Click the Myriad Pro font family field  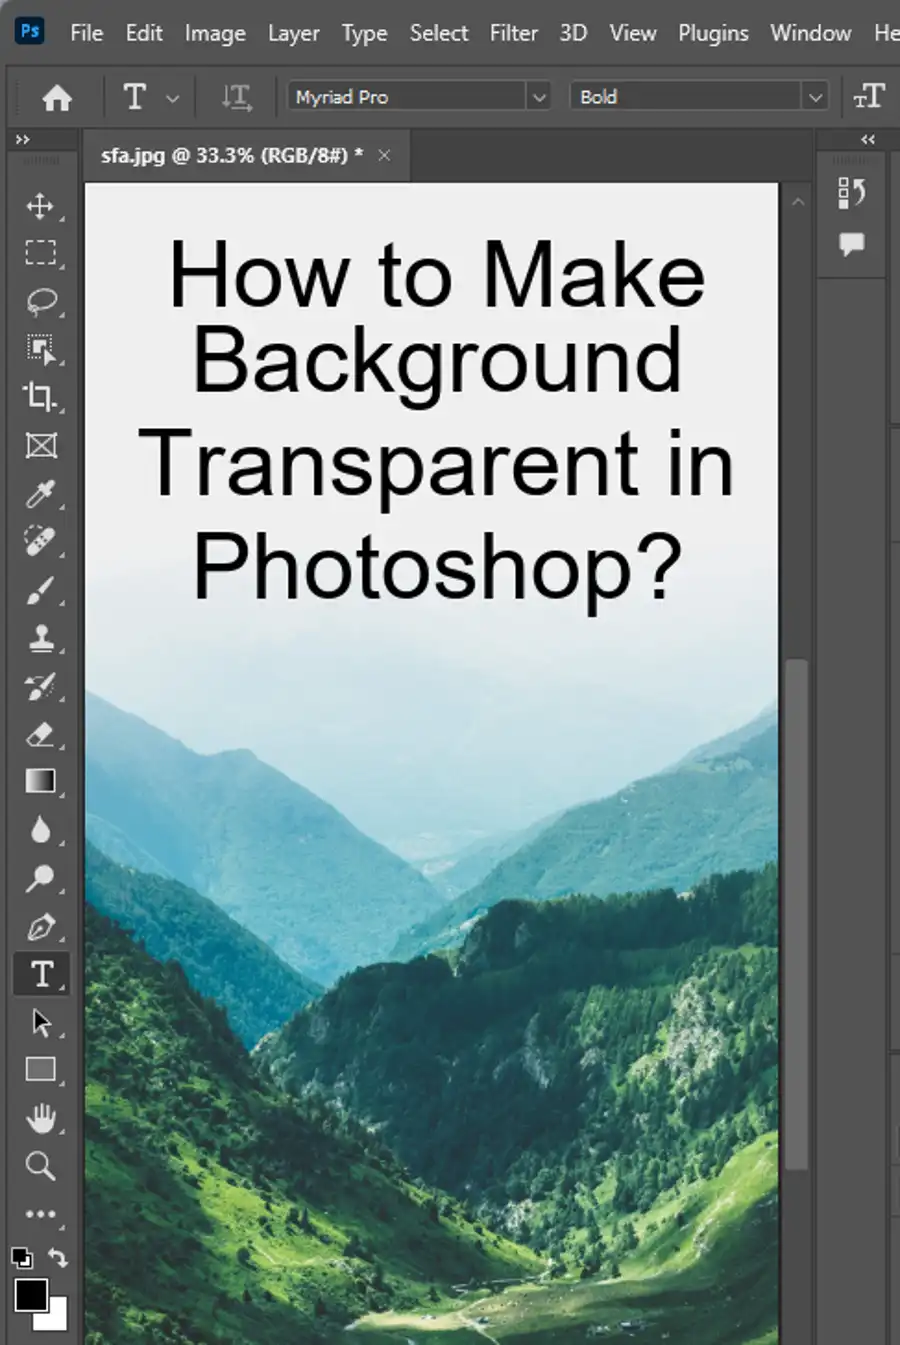click(x=407, y=97)
